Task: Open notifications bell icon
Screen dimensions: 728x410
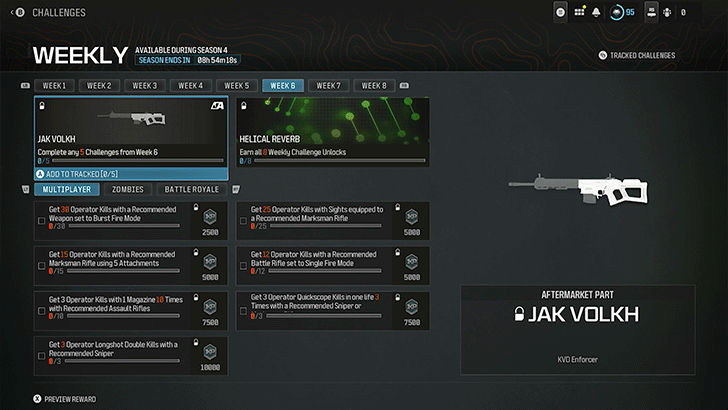Action: 596,12
